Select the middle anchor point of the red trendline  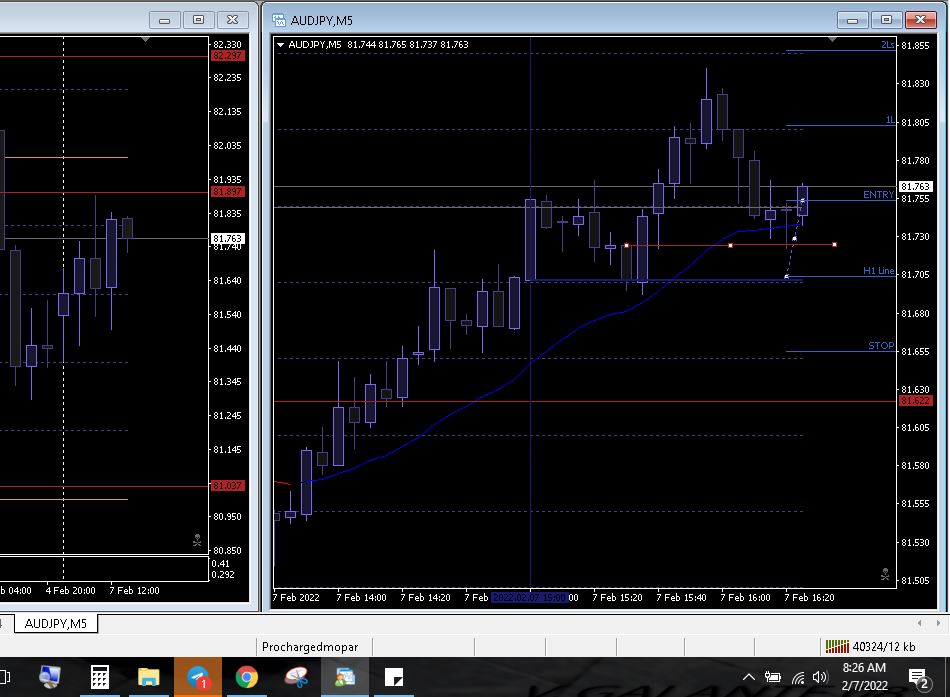click(x=730, y=245)
